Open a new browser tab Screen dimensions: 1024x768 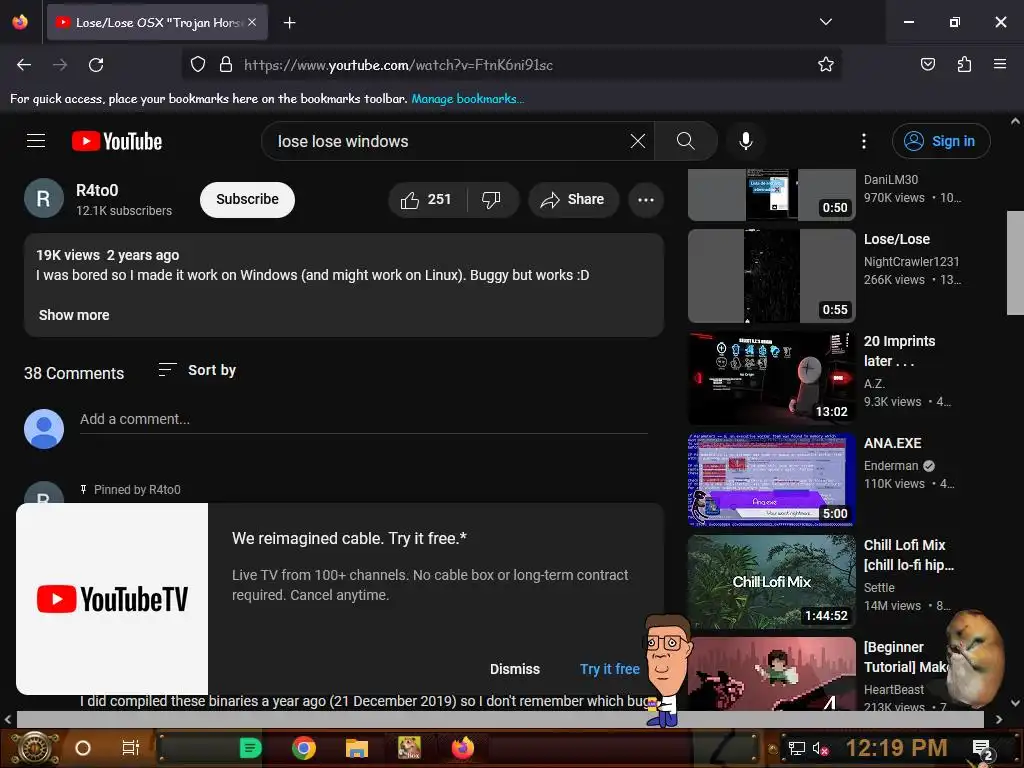pos(289,23)
